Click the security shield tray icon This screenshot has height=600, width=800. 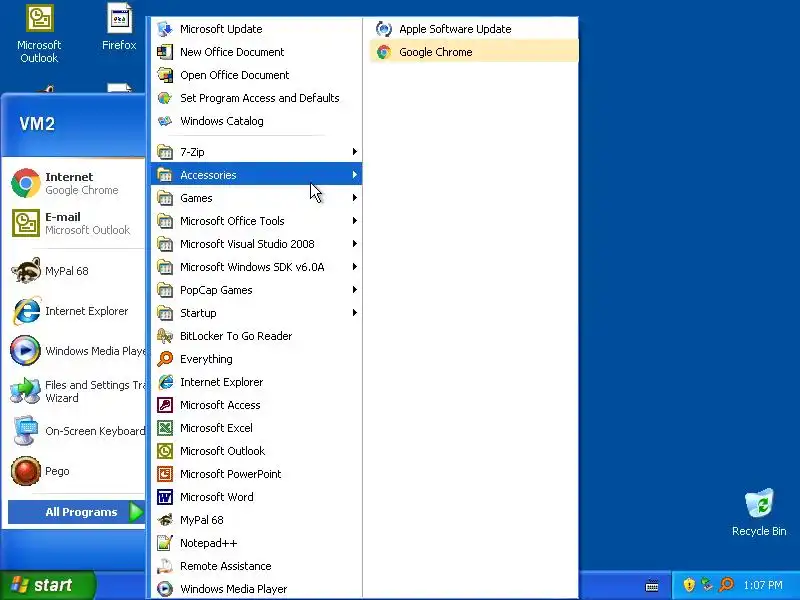(689, 585)
